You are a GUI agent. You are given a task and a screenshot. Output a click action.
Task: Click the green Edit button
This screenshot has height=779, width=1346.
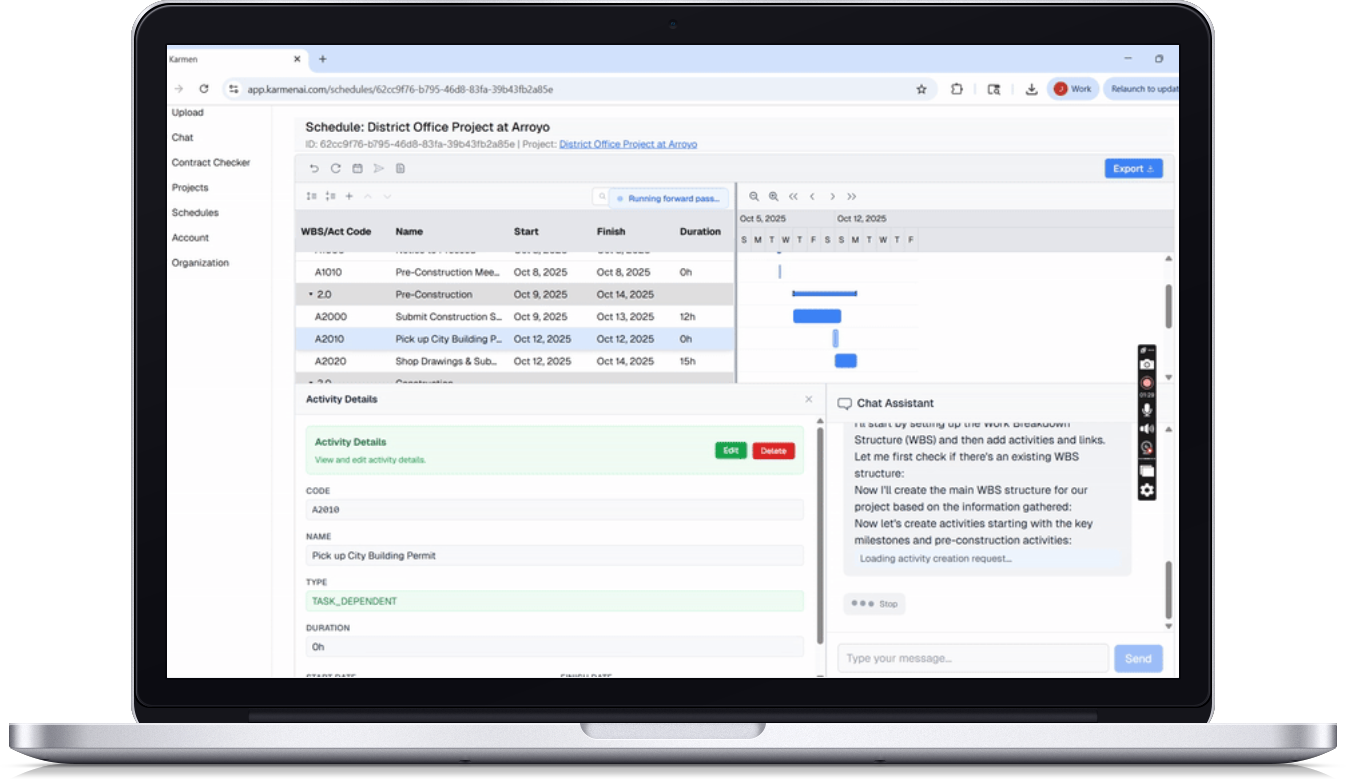coord(731,451)
